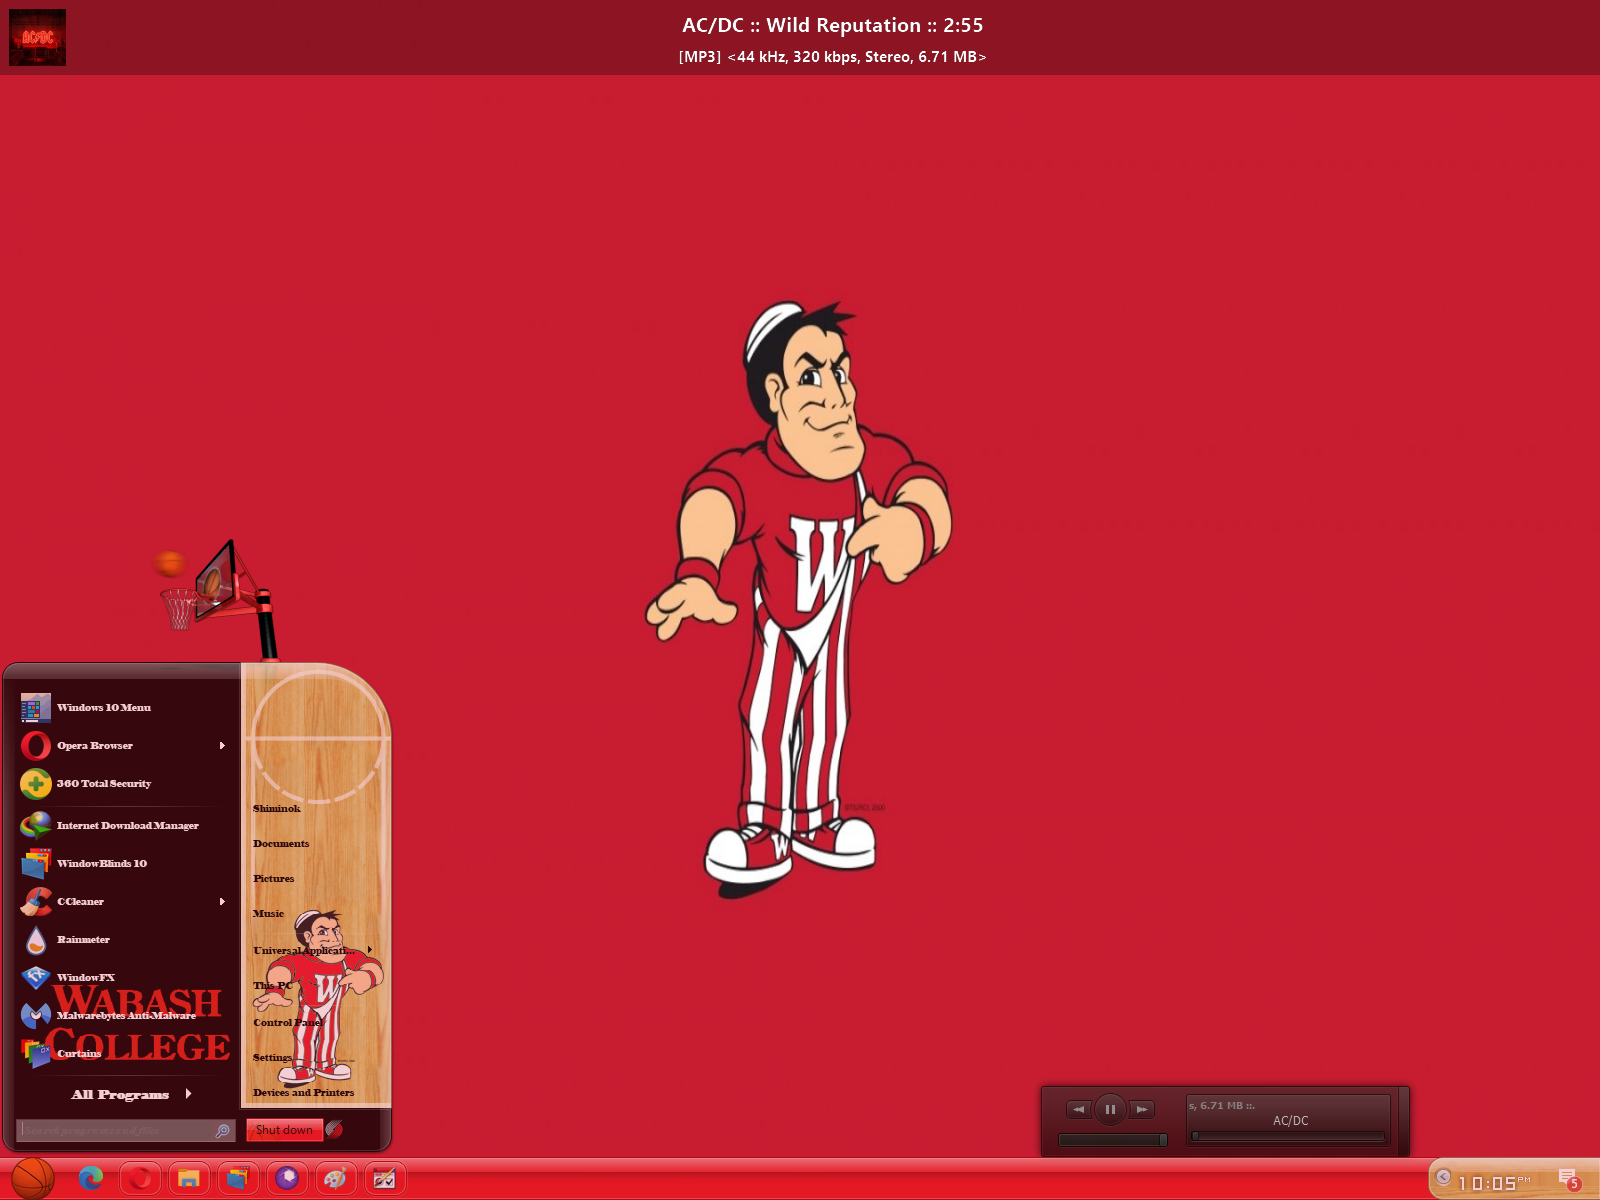Expand the Opera Browser submenu arrow
The image size is (1600, 1200).
tap(222, 746)
